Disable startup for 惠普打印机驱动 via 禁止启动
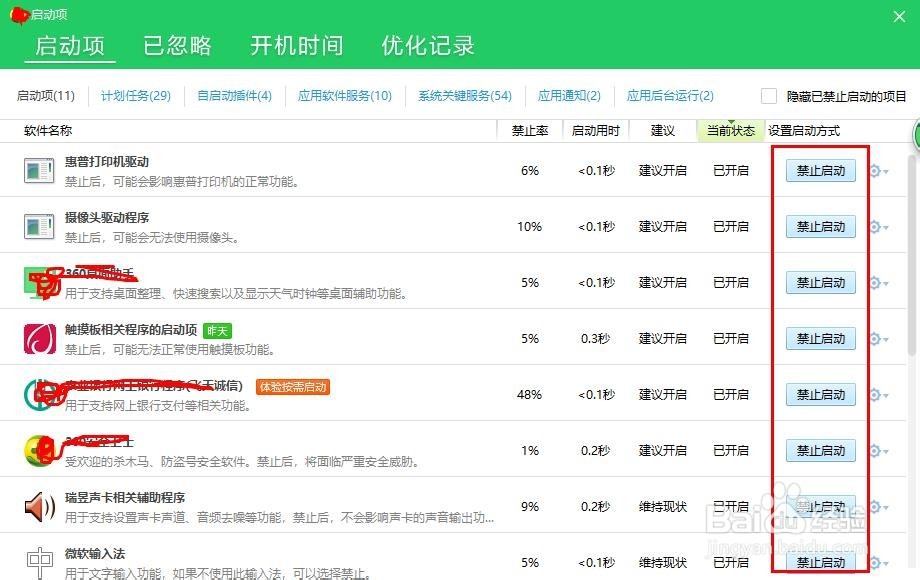 coord(820,170)
